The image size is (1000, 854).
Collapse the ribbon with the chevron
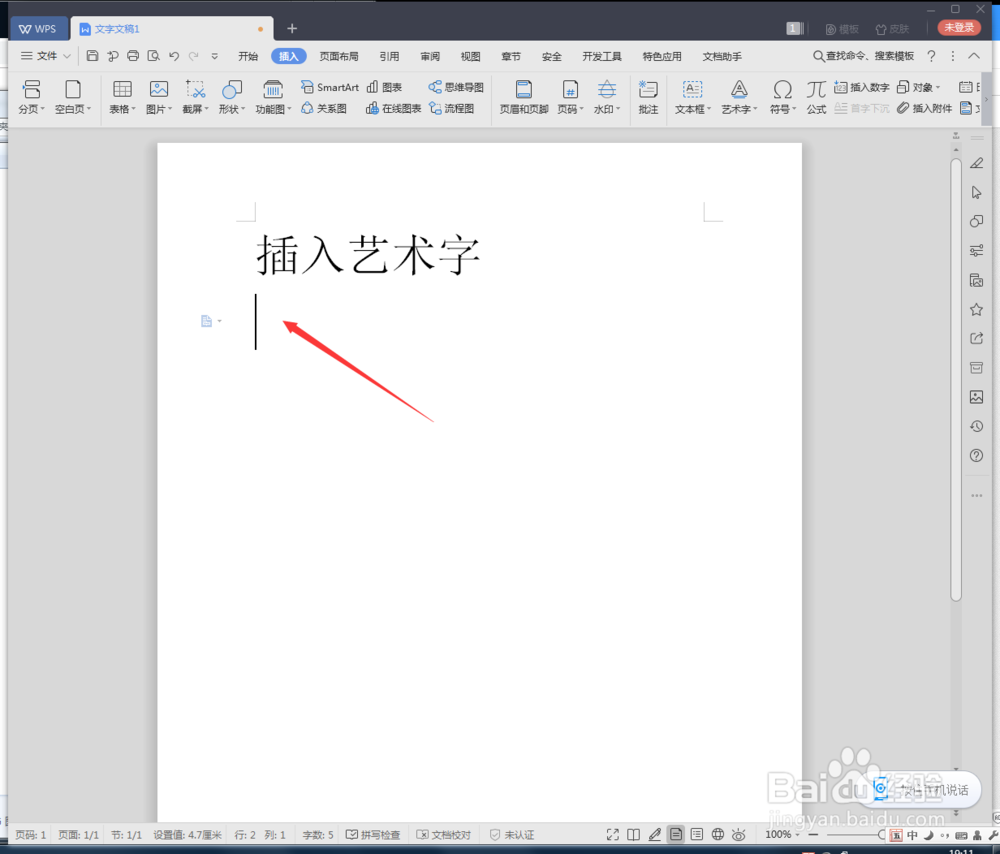(974, 56)
